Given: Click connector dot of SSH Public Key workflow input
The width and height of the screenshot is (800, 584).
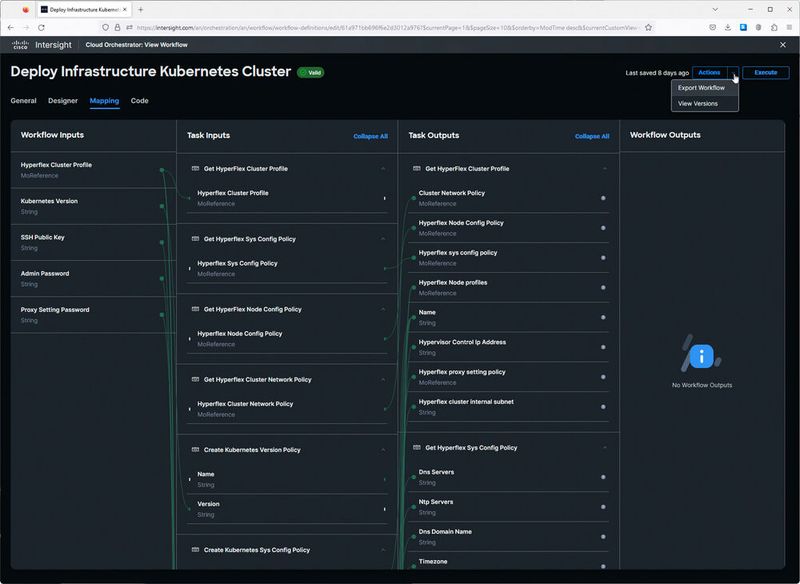Looking at the screenshot, I should [x=162, y=242].
